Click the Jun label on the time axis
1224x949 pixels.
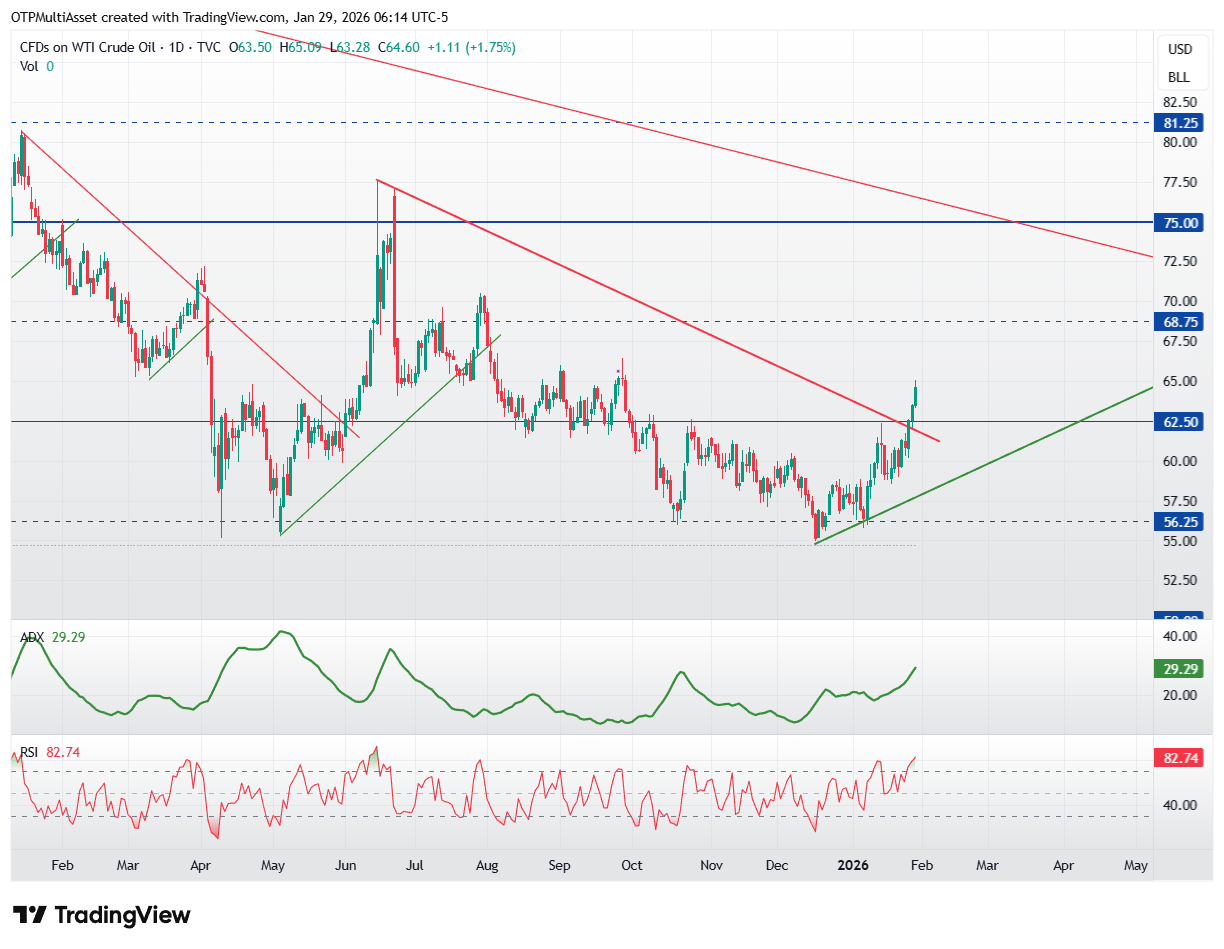pos(346,865)
